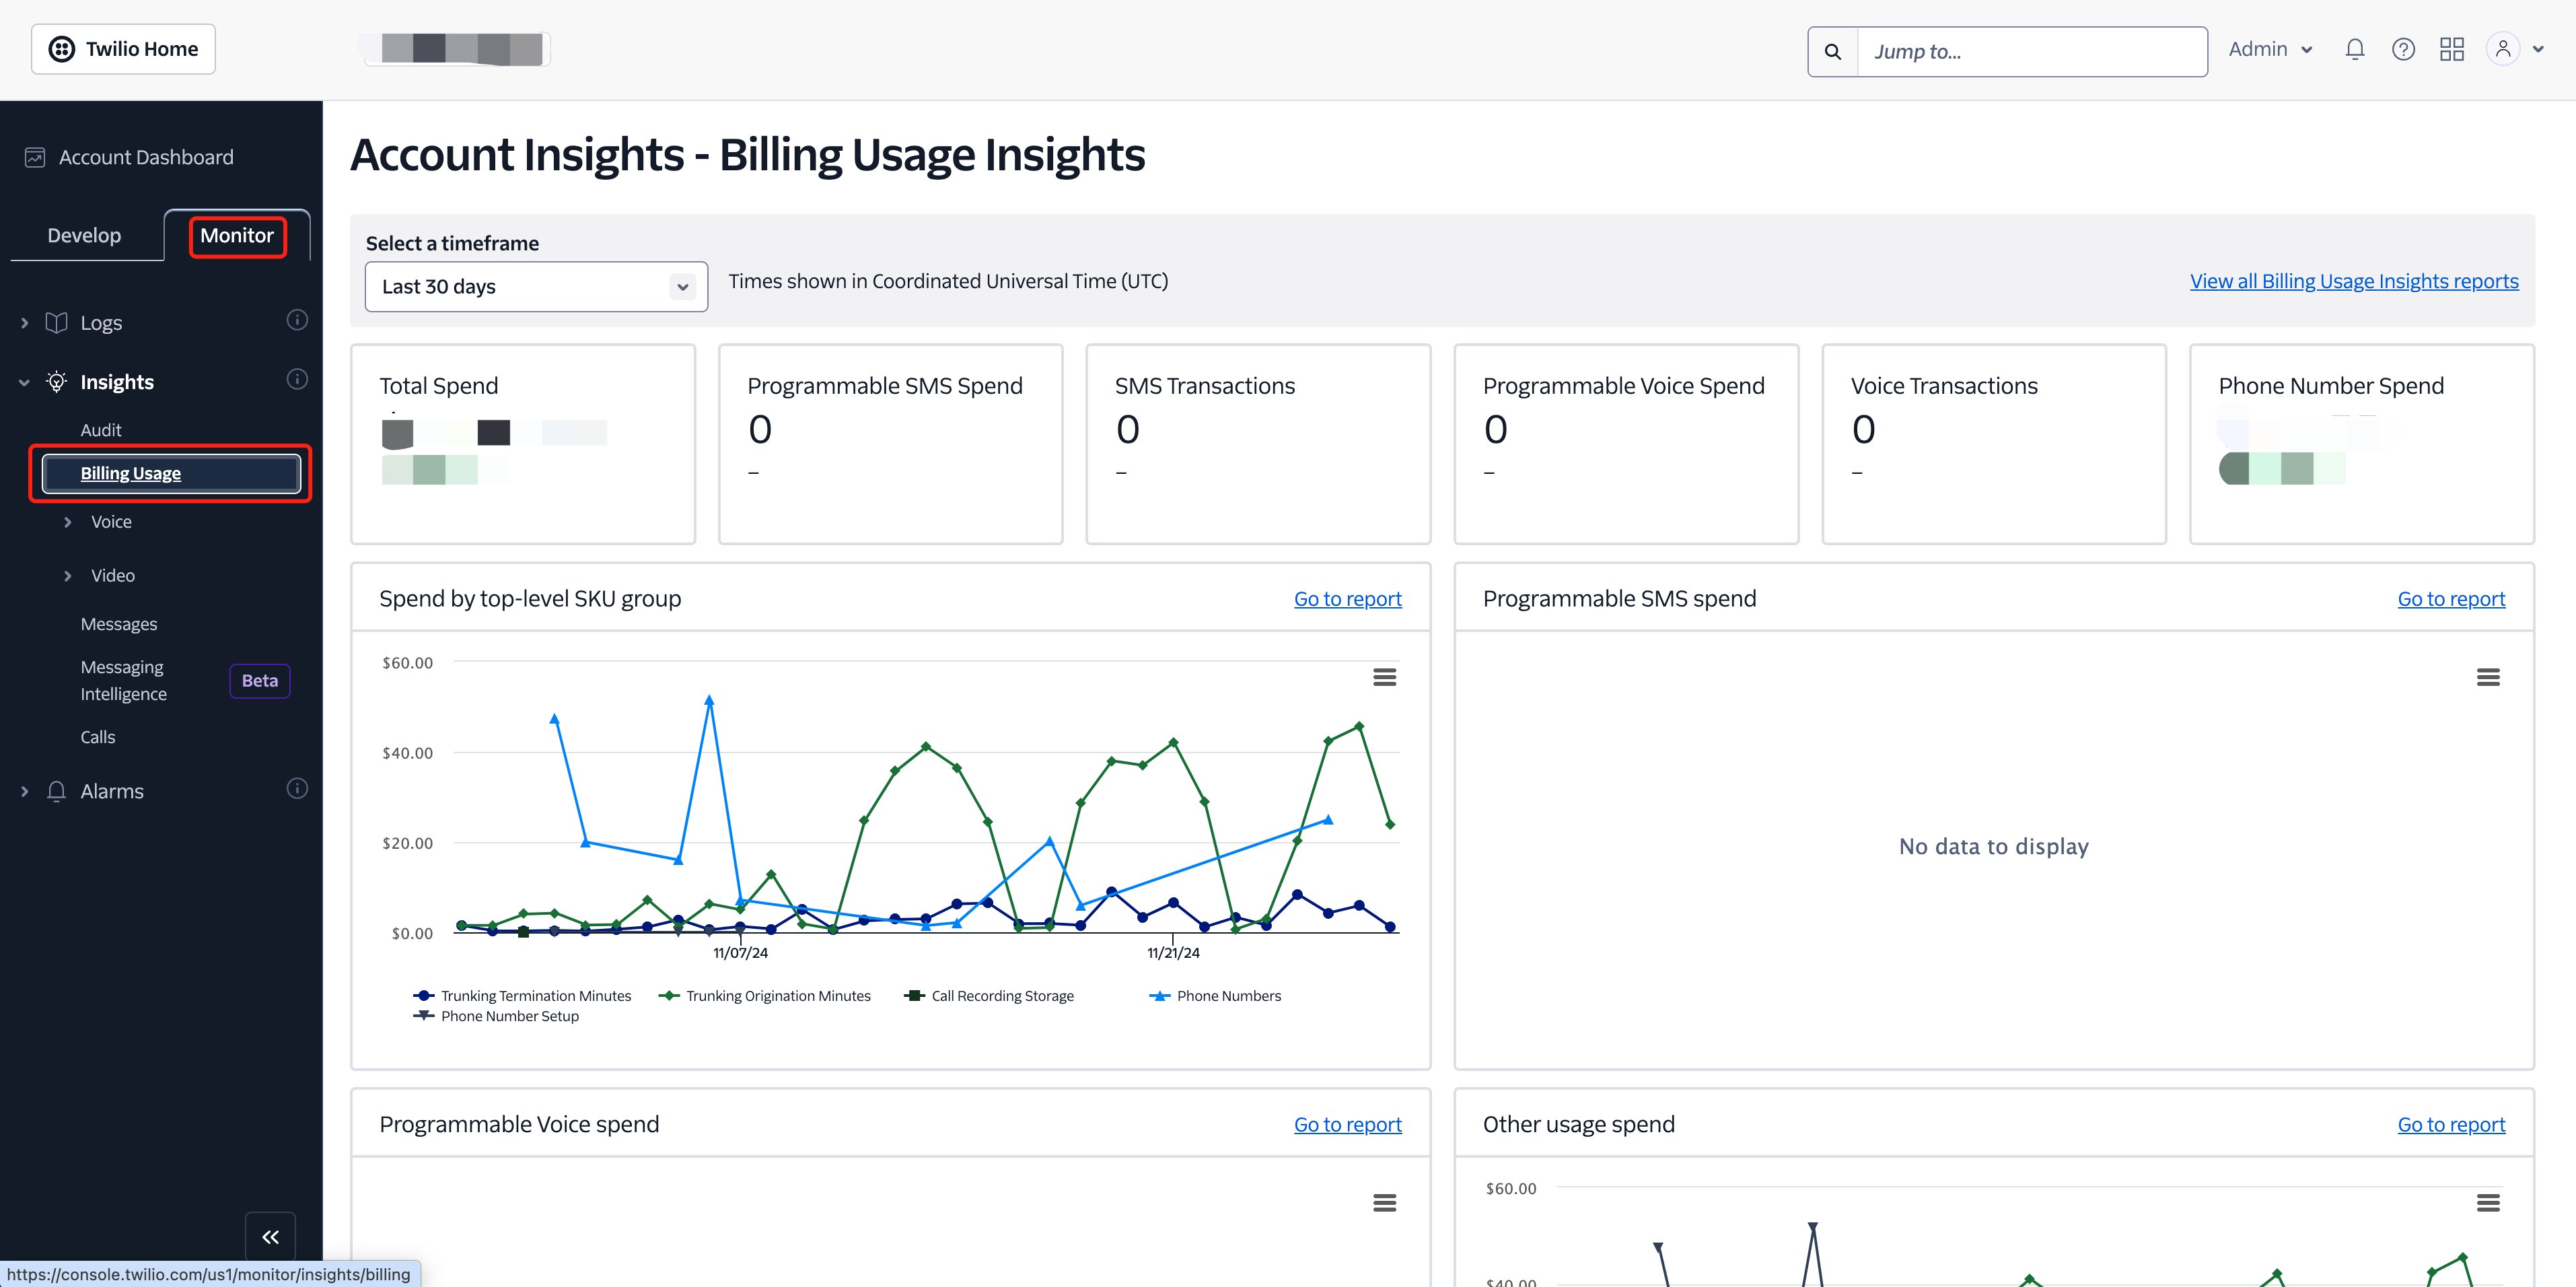Image resolution: width=2576 pixels, height=1287 pixels.
Task: Collapse the sidebar with double-chevron button
Action: [x=270, y=1237]
